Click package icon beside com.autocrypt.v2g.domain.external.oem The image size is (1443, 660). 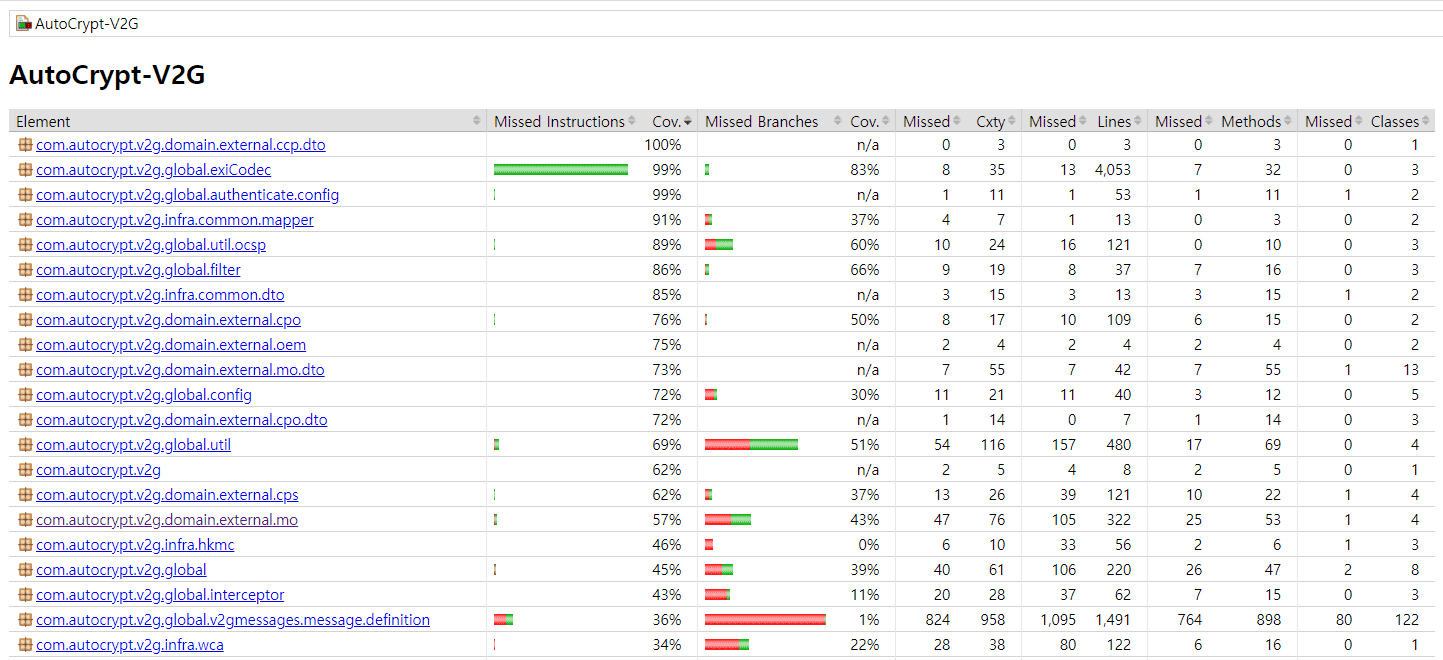pyautogui.click(x=25, y=345)
